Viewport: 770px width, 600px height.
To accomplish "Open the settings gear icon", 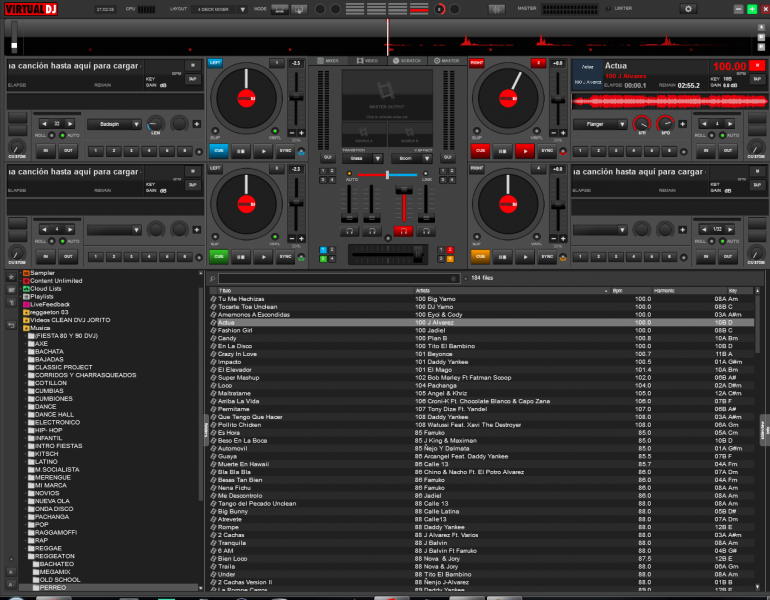I will [x=688, y=9].
